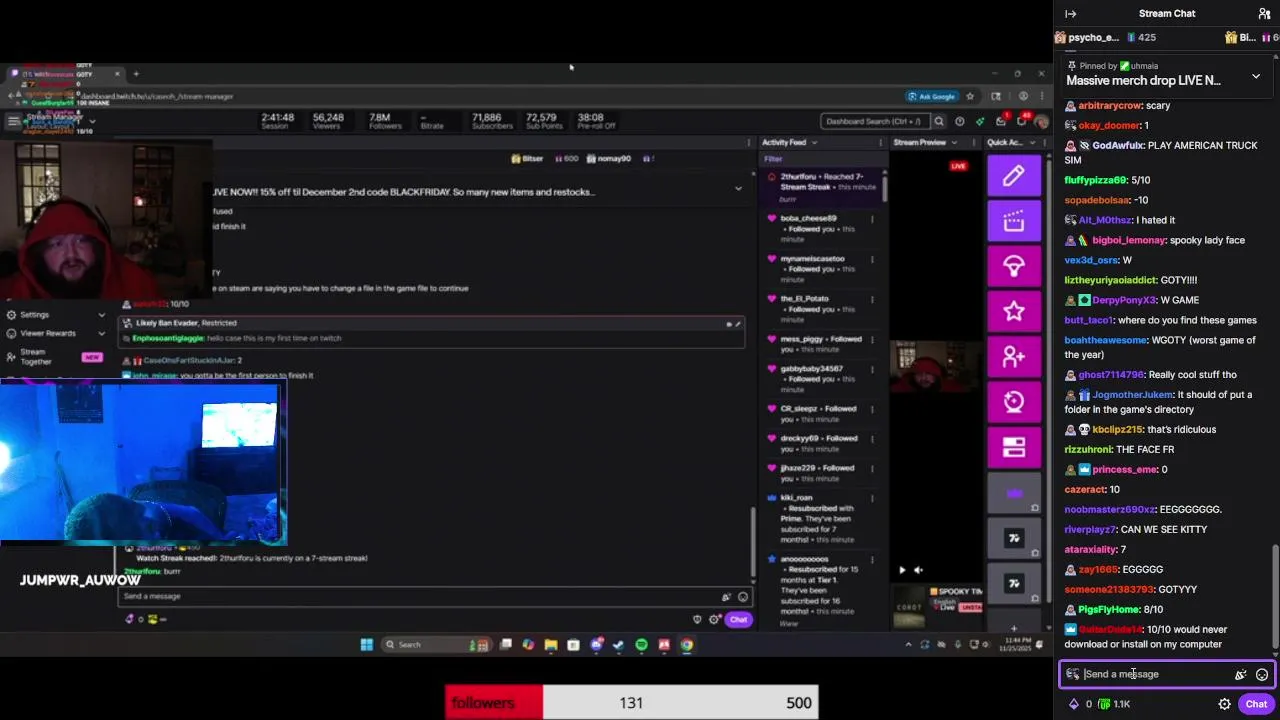Click username fluffypizza69 in chat
The height and width of the screenshot is (720, 1280).
coord(1096,180)
